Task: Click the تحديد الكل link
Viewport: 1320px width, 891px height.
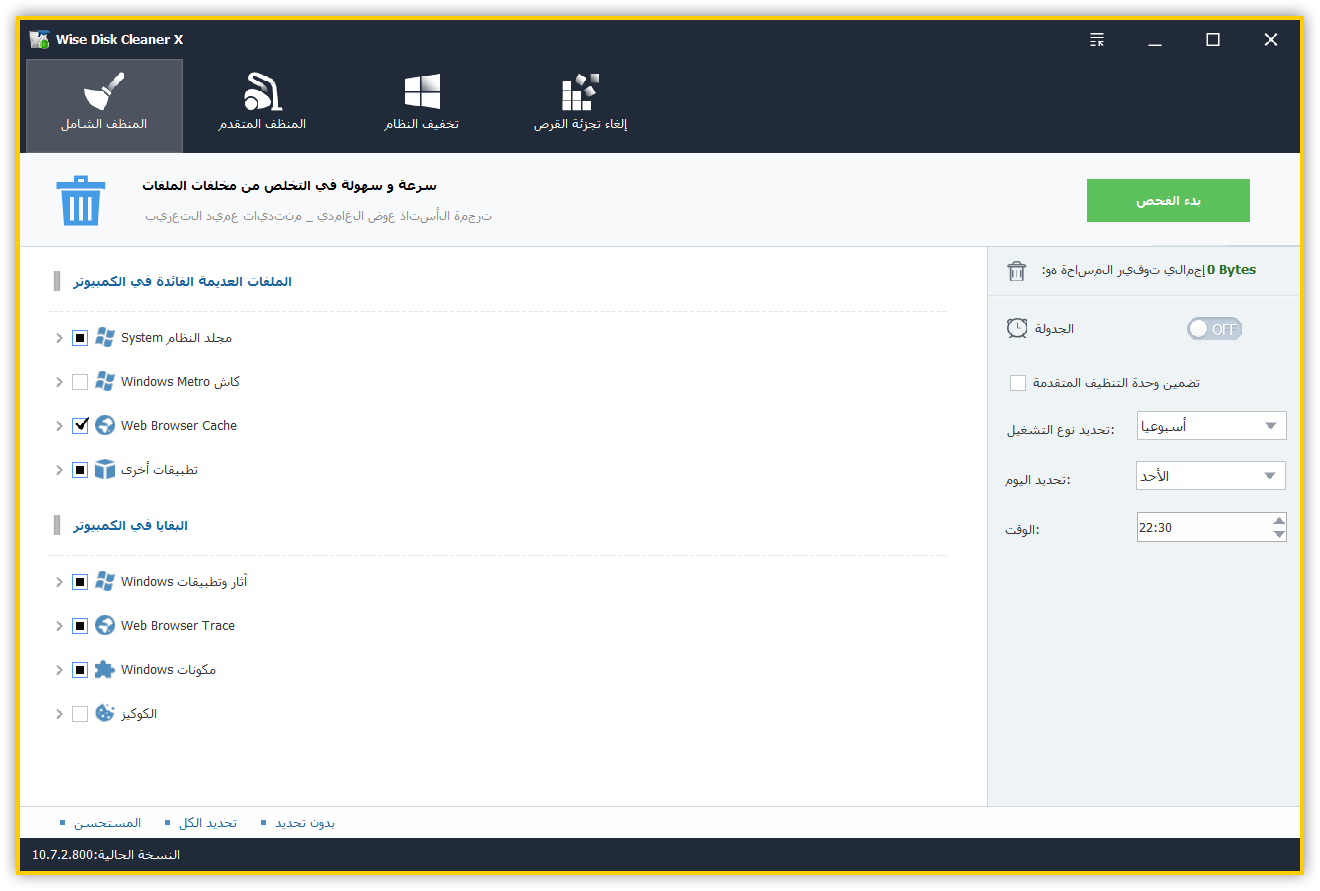Action: 207,823
